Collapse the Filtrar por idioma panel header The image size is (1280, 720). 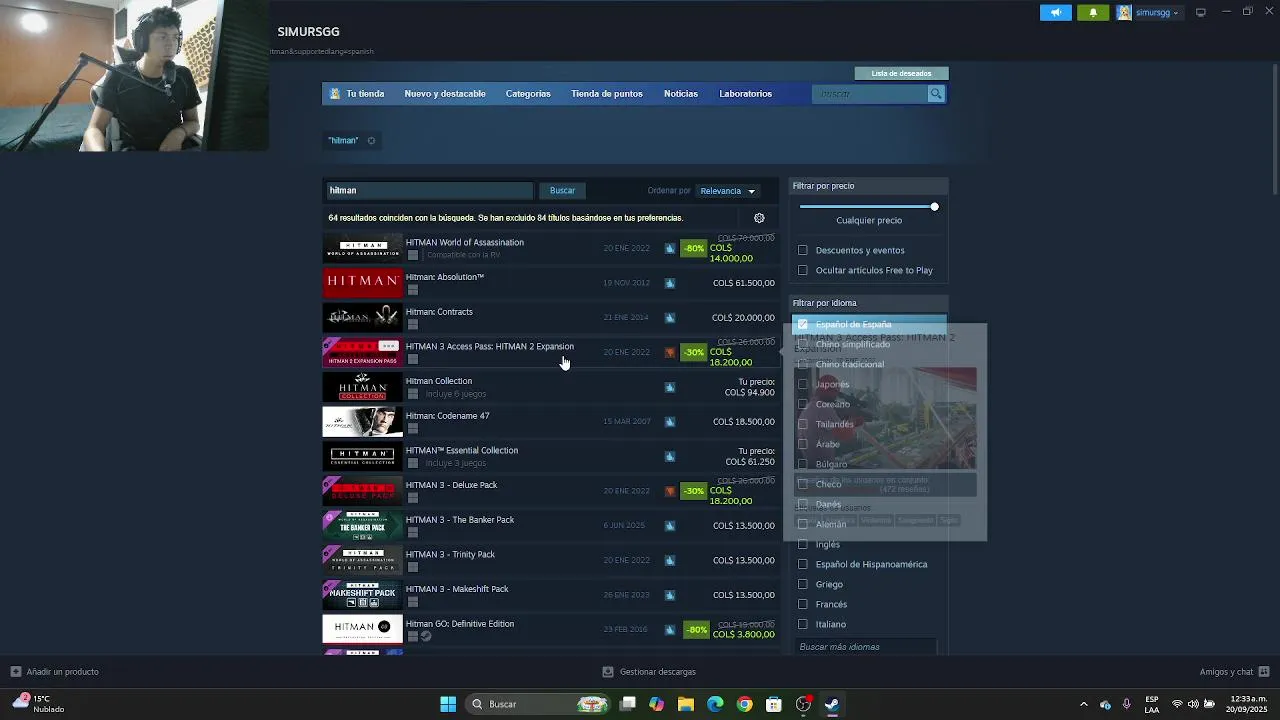868,303
